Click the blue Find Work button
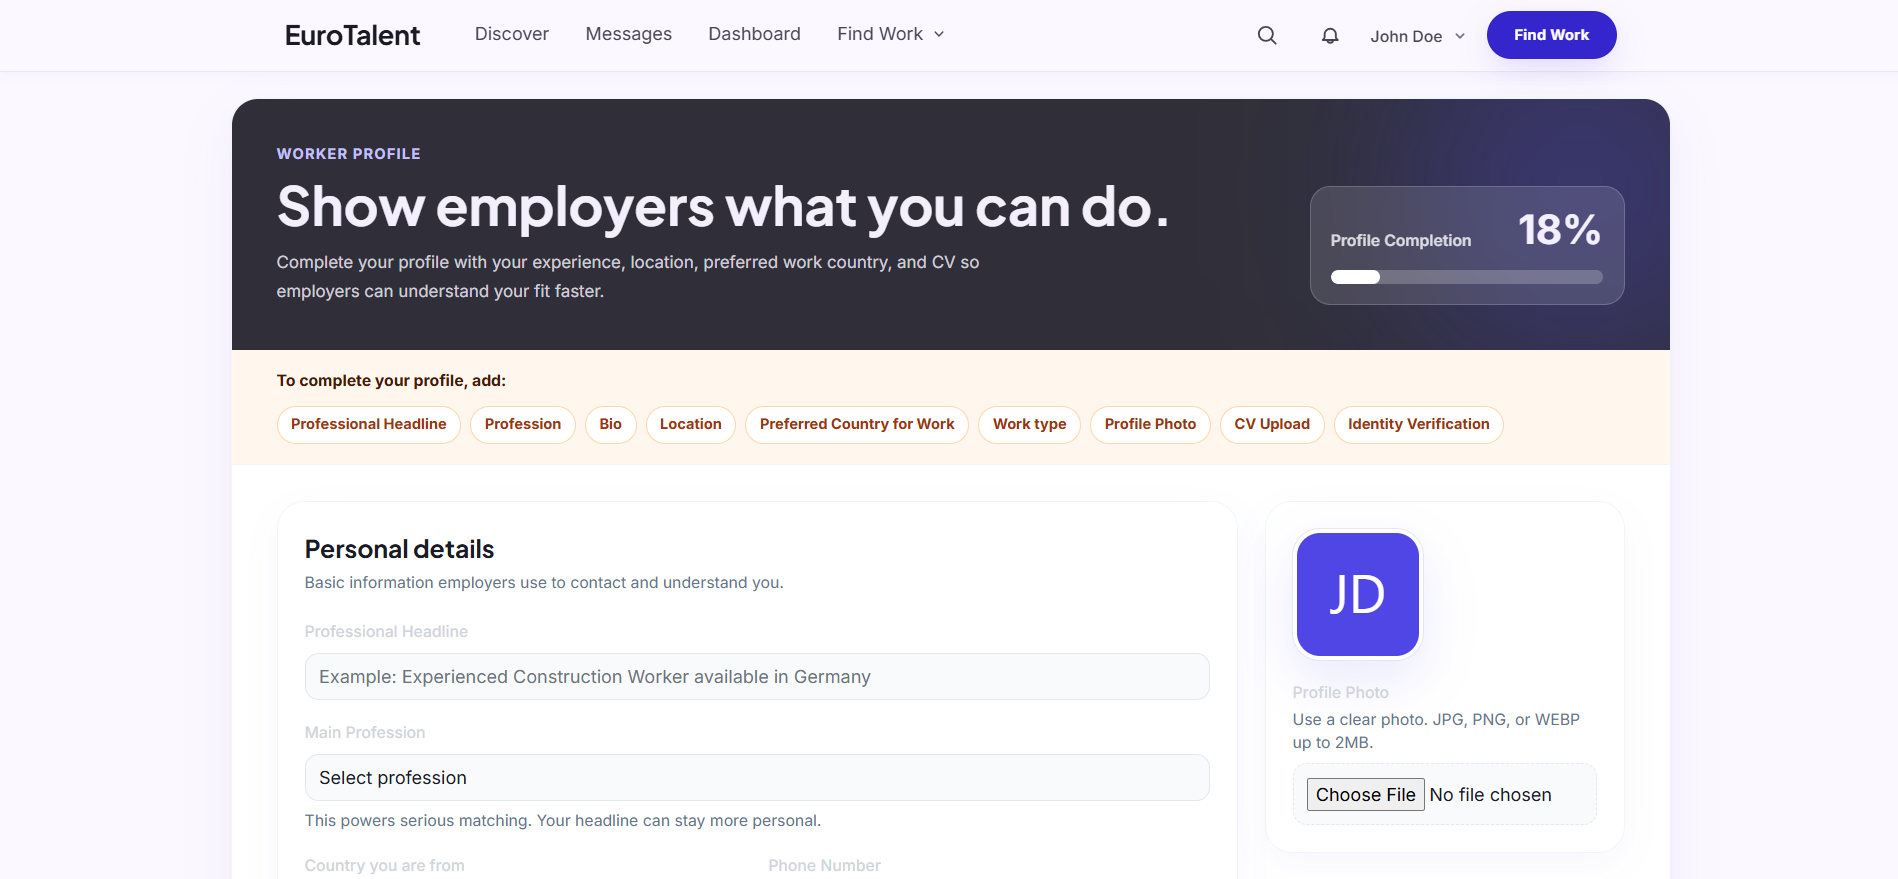The width and height of the screenshot is (1898, 879). pyautogui.click(x=1551, y=35)
